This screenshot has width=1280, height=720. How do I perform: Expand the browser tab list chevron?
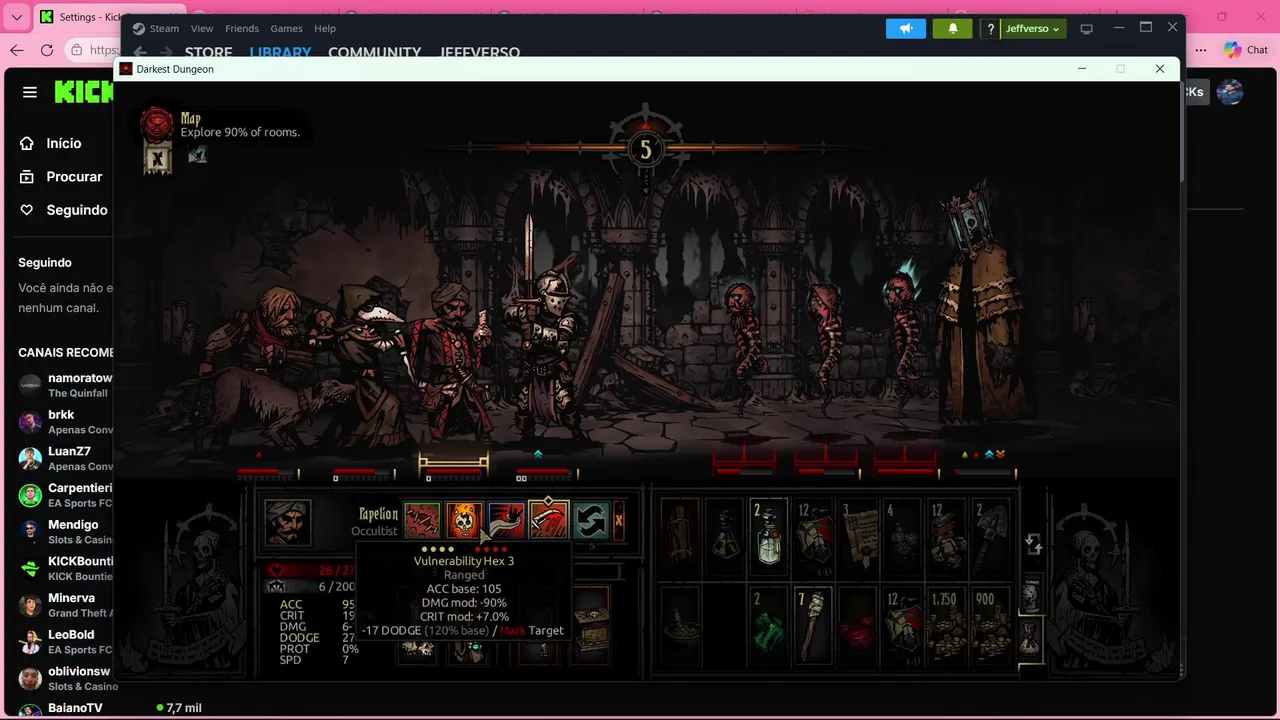[17, 17]
